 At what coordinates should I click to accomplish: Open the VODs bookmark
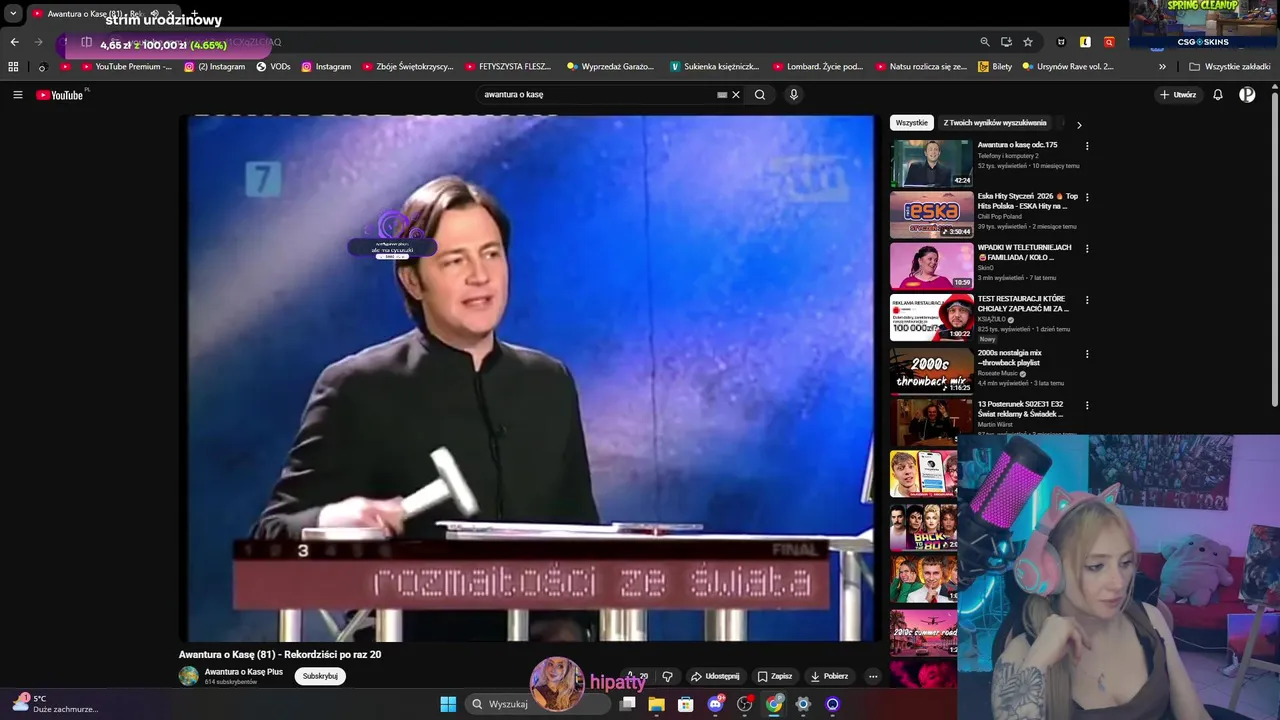click(273, 67)
